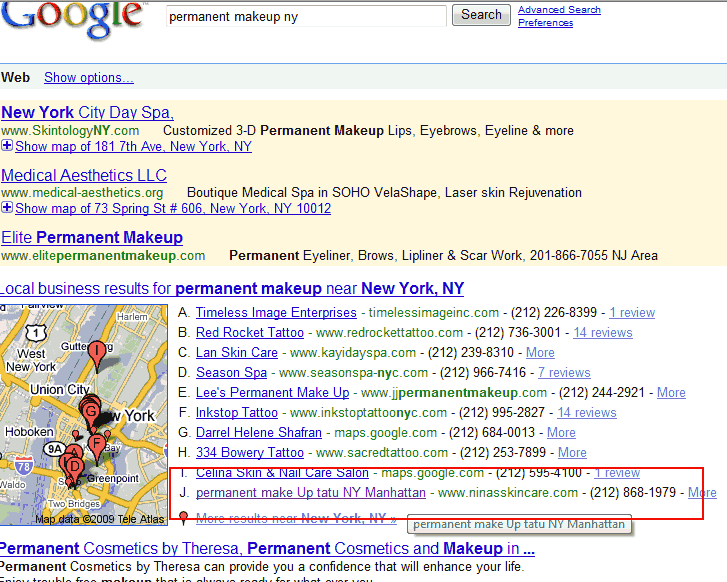Click Union City label on map
The width and height of the screenshot is (727, 582).
click(x=59, y=389)
